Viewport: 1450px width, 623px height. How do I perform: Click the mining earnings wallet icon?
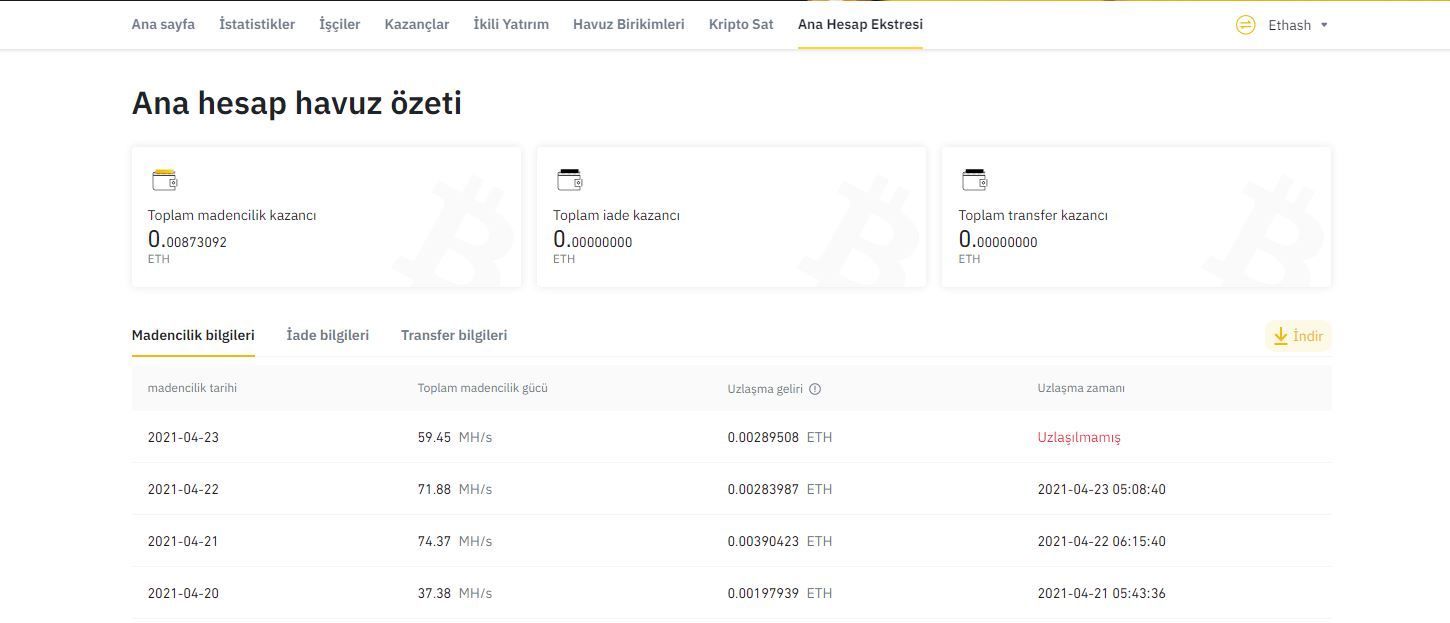click(x=164, y=180)
